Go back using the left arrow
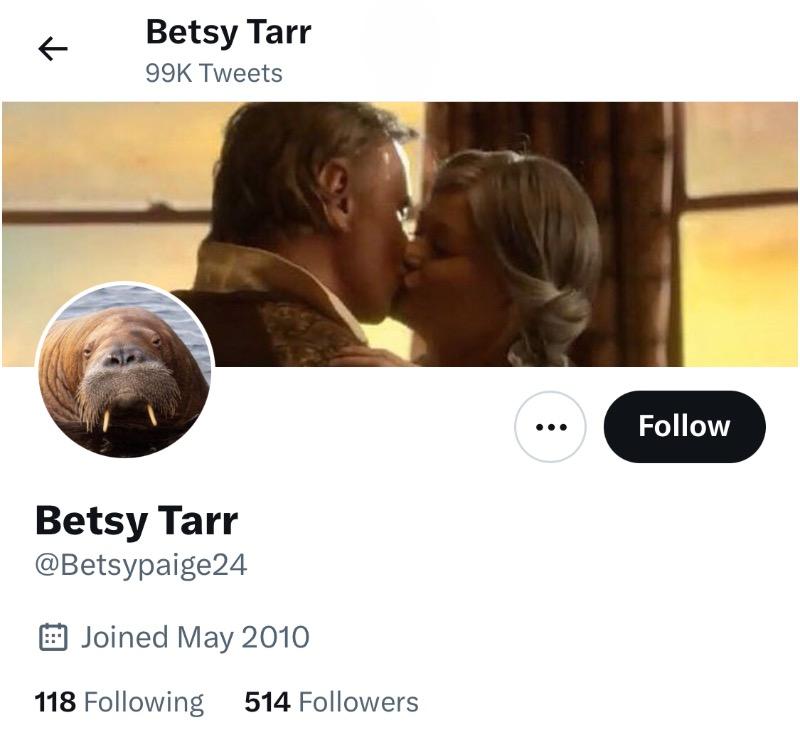800x730 pixels. pyautogui.click(x=52, y=49)
